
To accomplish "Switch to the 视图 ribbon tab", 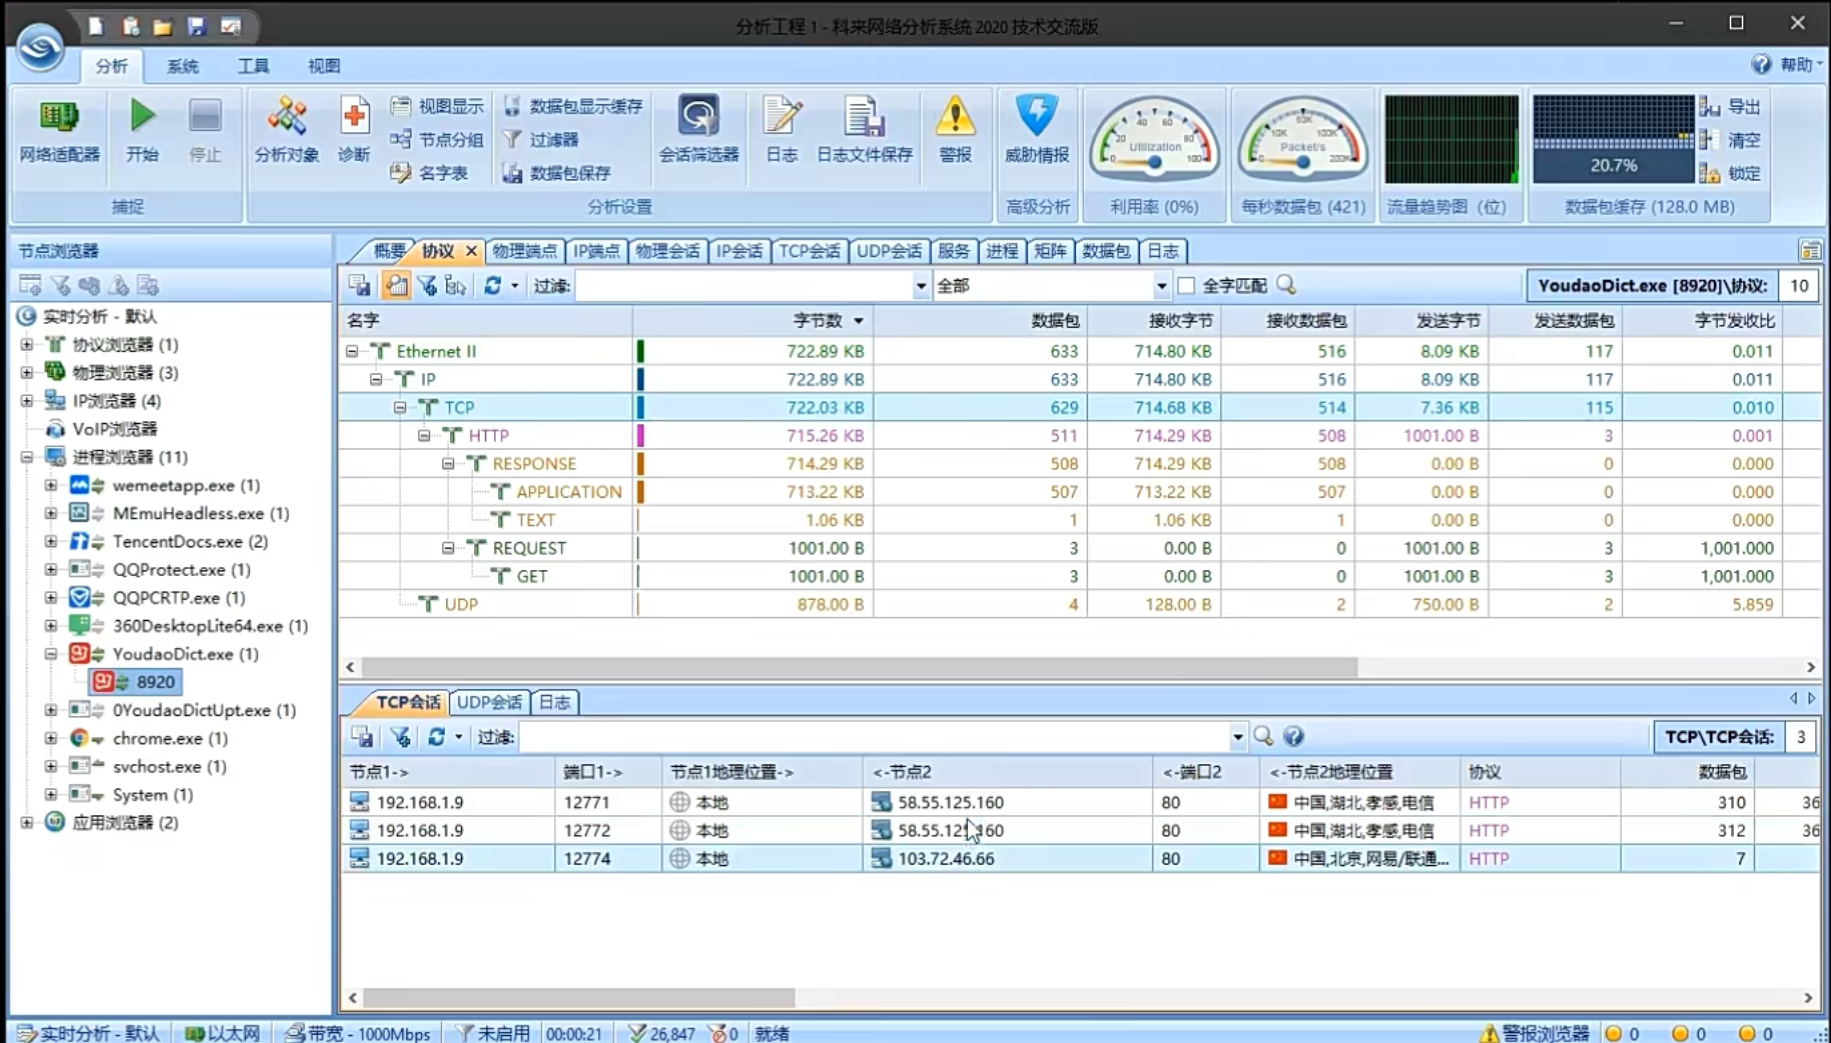I will point(324,66).
